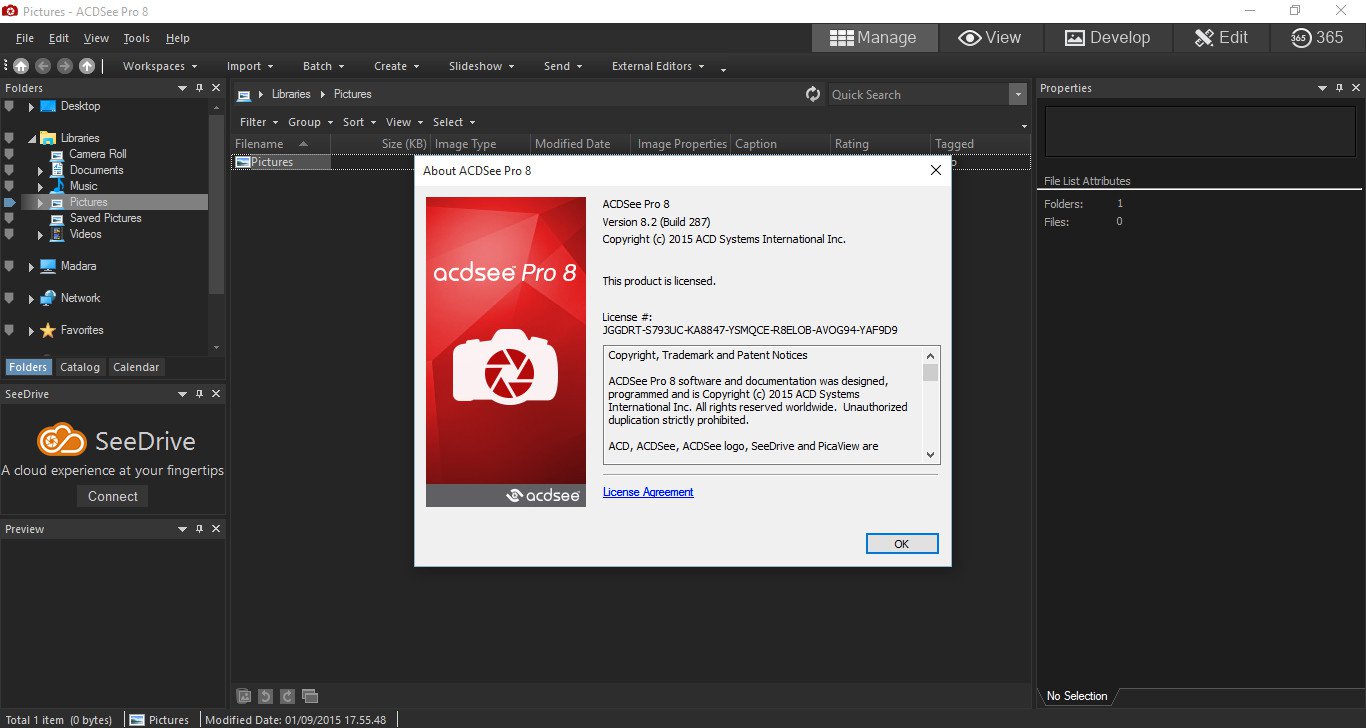Viewport: 1366px width, 728px height.
Task: Click the Network globe icon in tree
Action: click(x=48, y=298)
